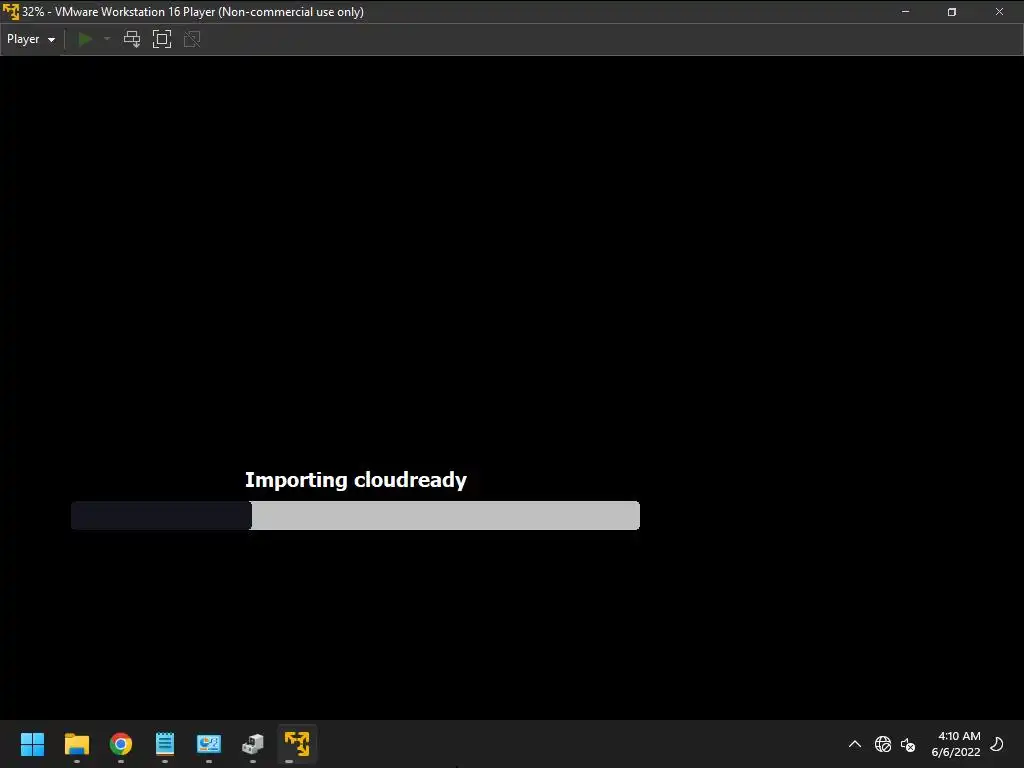This screenshot has height=768, width=1024.
Task: Enter full screen mode
Action: (x=162, y=39)
